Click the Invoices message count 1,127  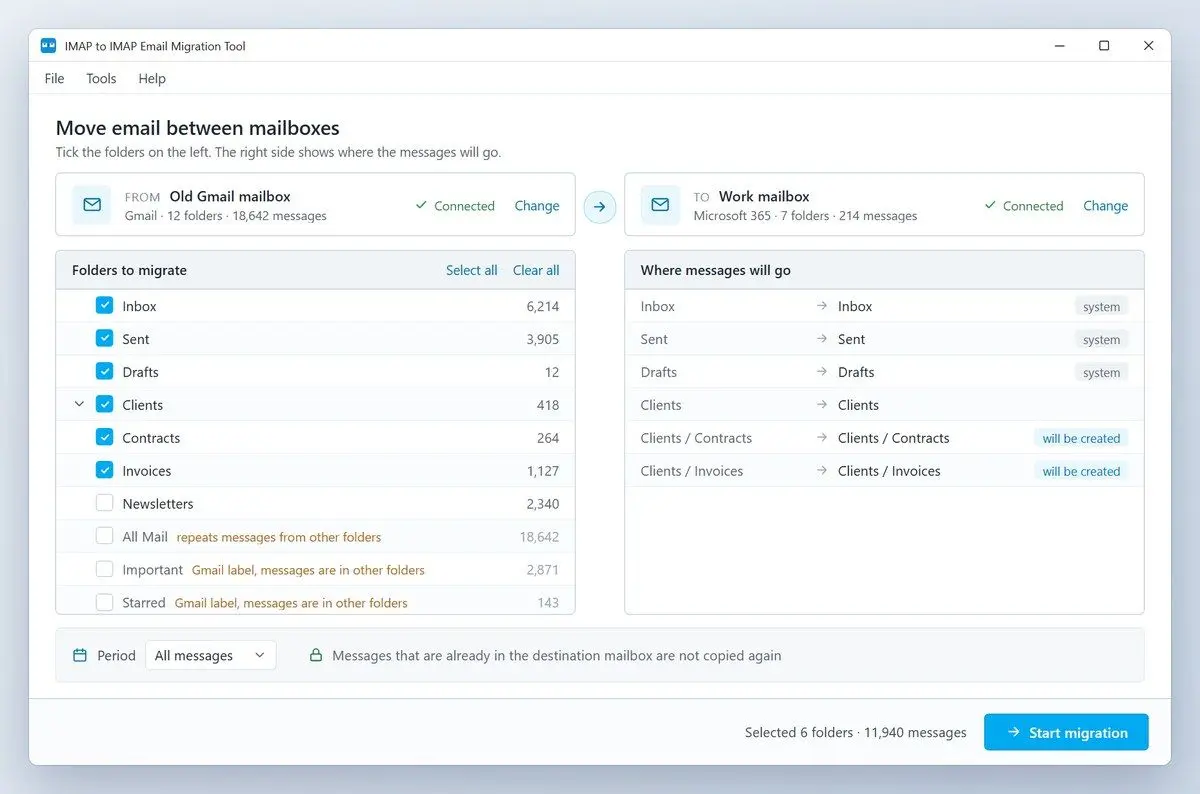point(543,471)
